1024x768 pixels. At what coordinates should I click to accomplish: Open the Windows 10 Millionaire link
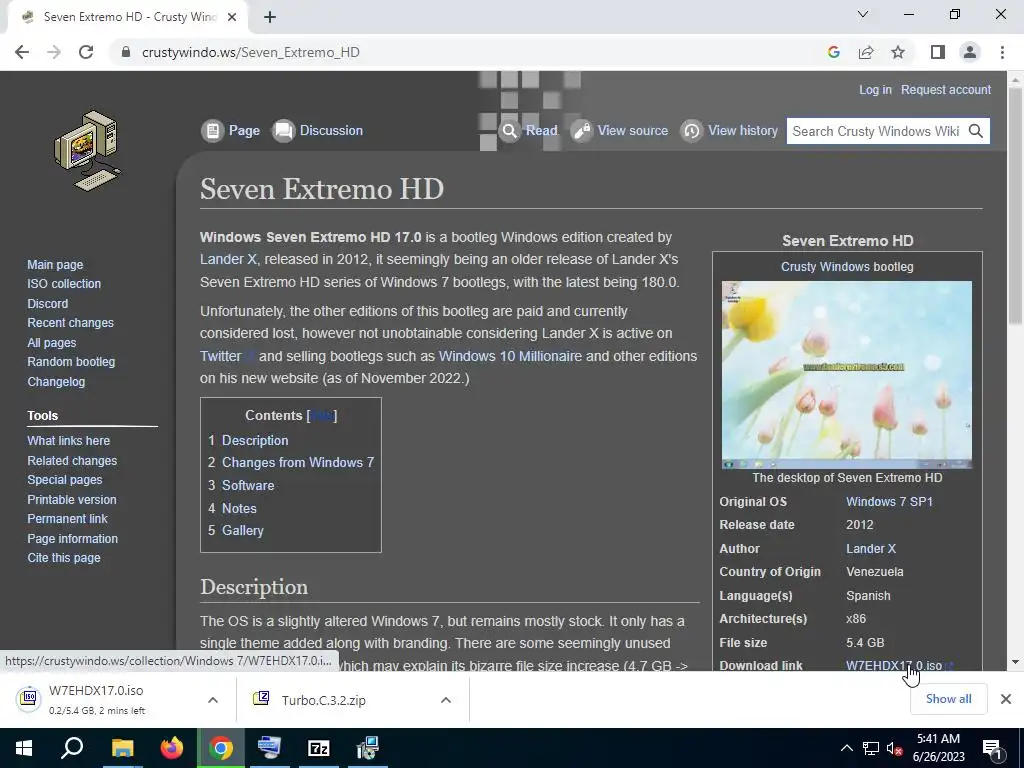(x=510, y=356)
